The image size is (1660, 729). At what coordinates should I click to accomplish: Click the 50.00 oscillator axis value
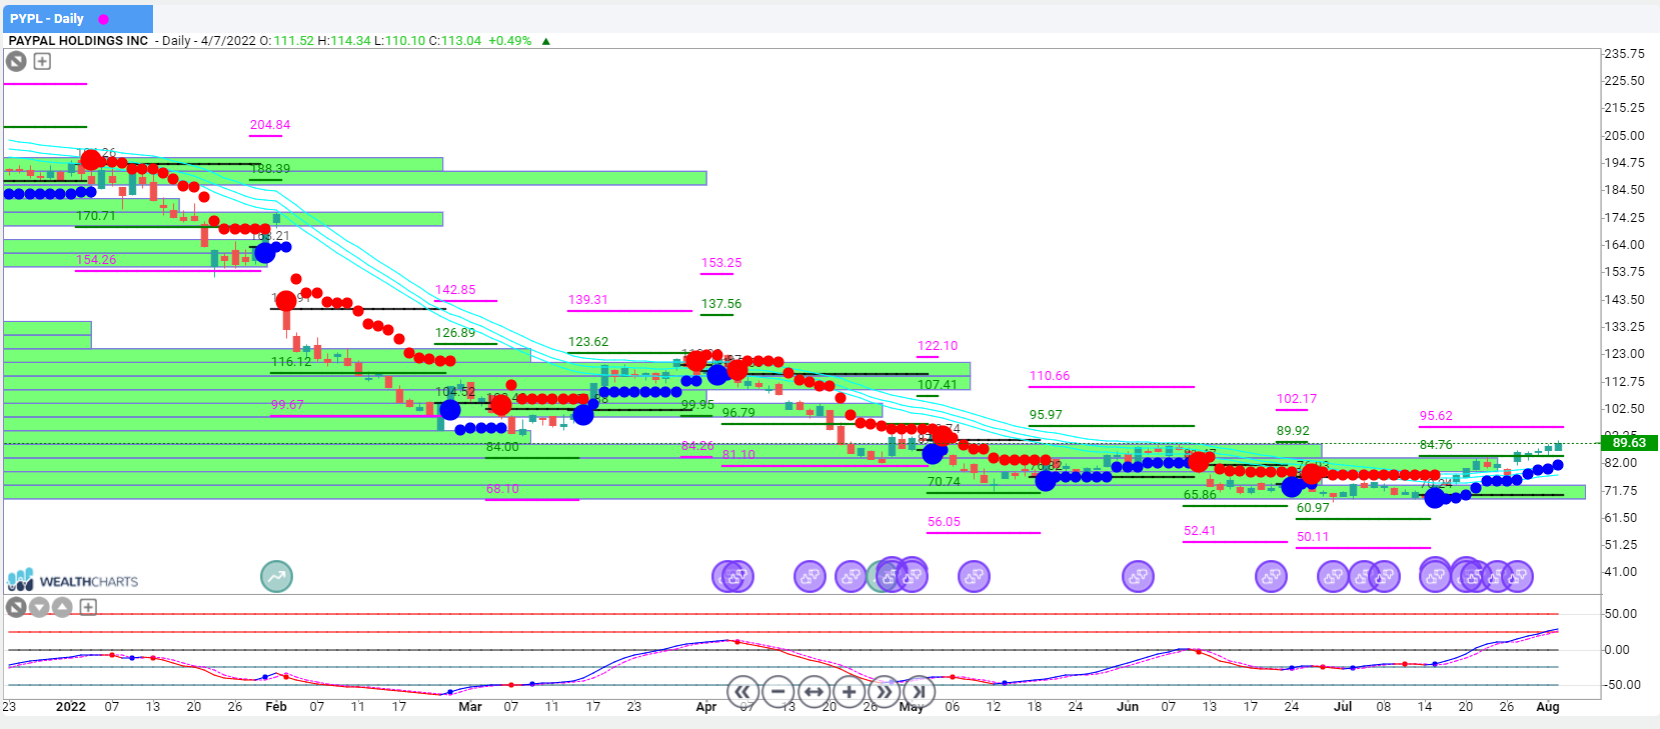pyautogui.click(x=1621, y=614)
